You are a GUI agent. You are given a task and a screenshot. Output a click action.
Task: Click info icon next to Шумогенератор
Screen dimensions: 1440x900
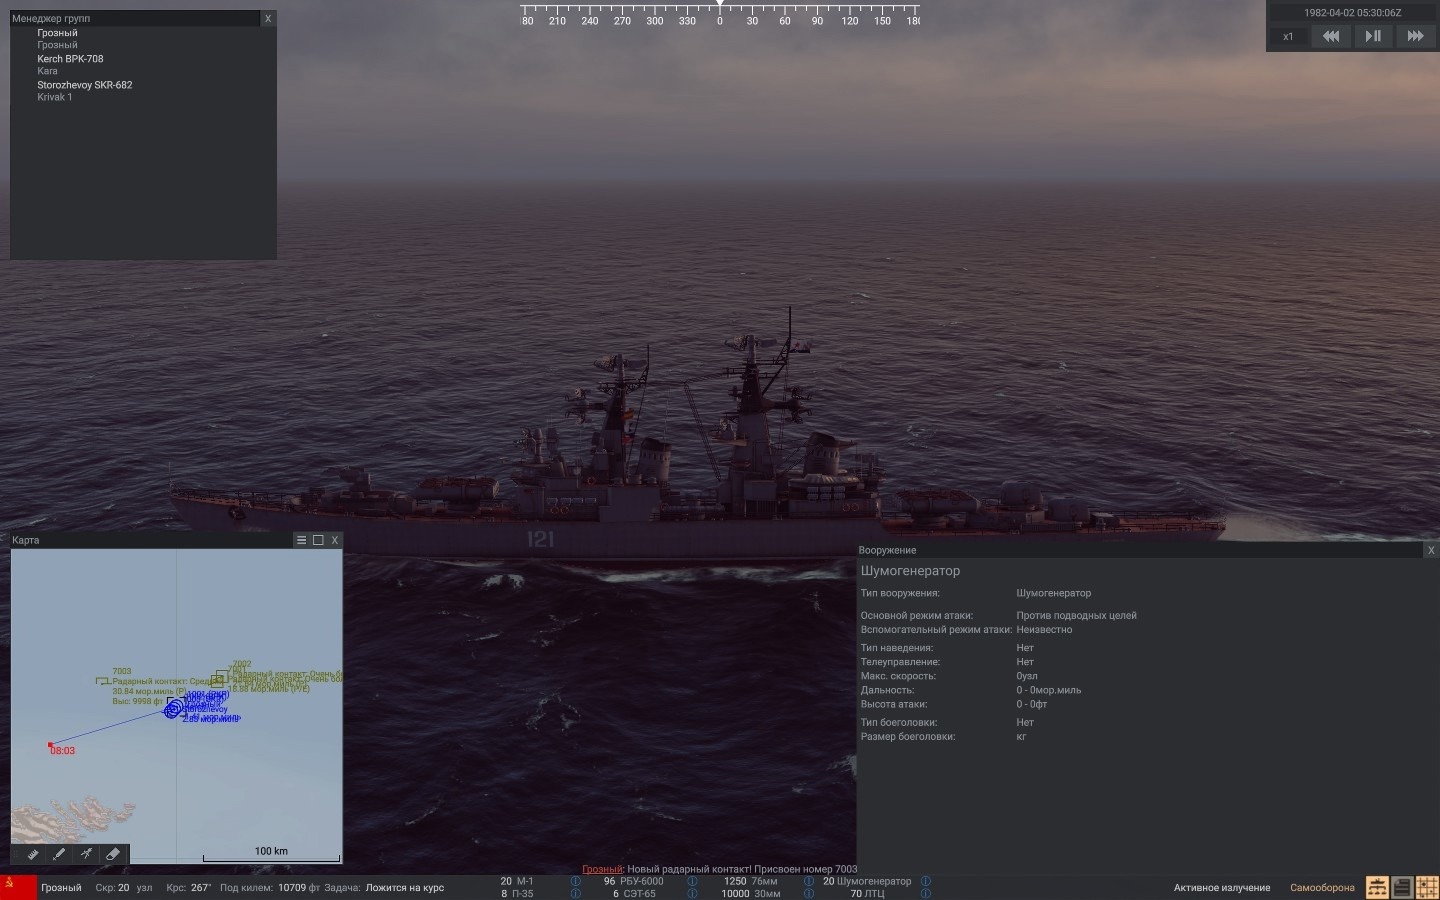(926, 881)
